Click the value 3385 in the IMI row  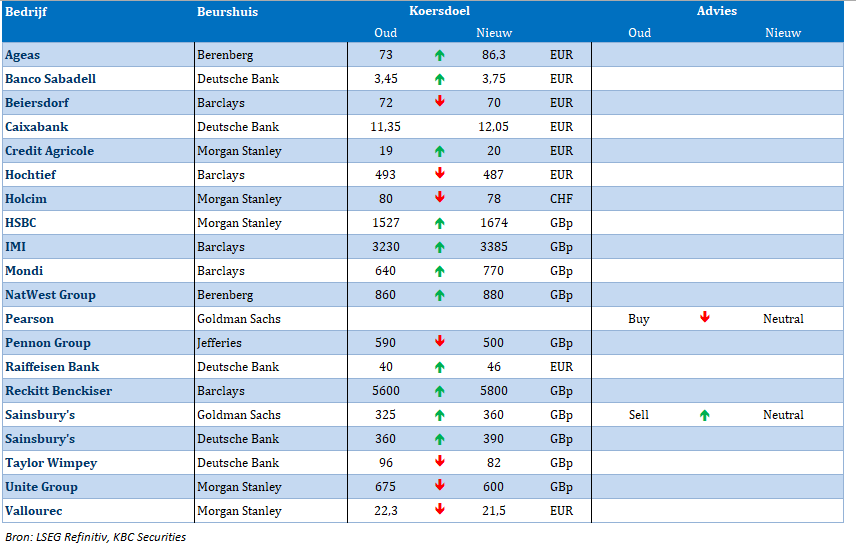click(x=494, y=247)
